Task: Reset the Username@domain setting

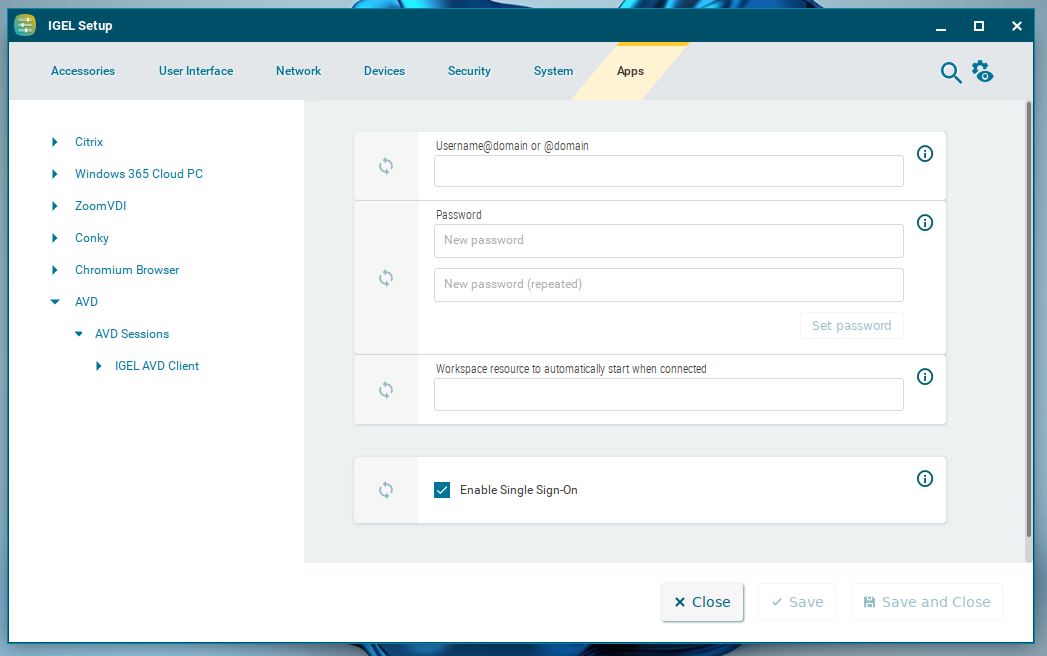Action: pyautogui.click(x=386, y=166)
